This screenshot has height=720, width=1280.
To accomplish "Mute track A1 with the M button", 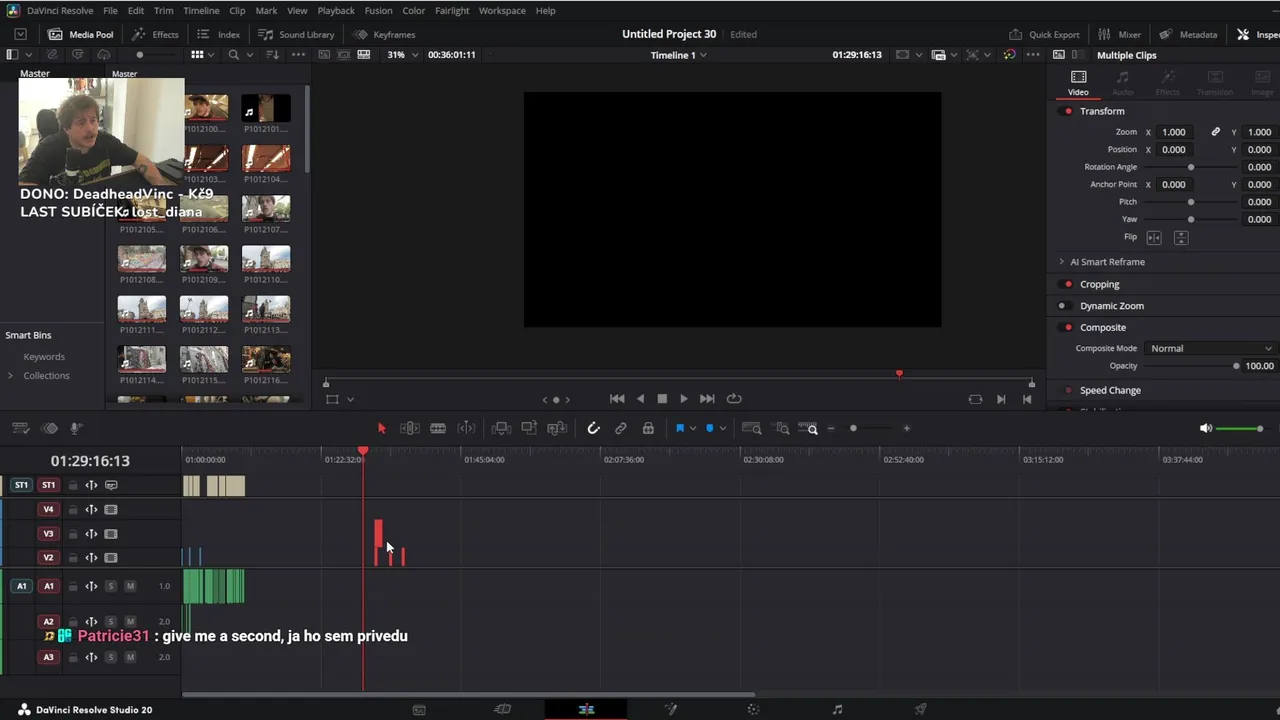I will click(x=130, y=586).
